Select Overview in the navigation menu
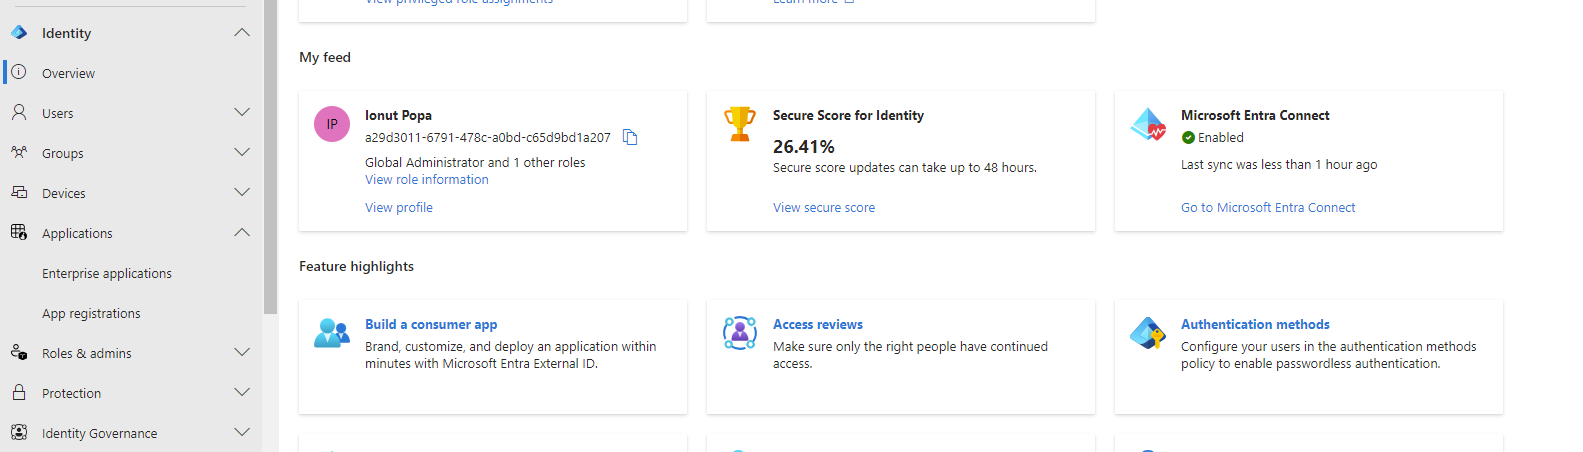Viewport: 1583px width, 452px height. pyautogui.click(x=68, y=73)
